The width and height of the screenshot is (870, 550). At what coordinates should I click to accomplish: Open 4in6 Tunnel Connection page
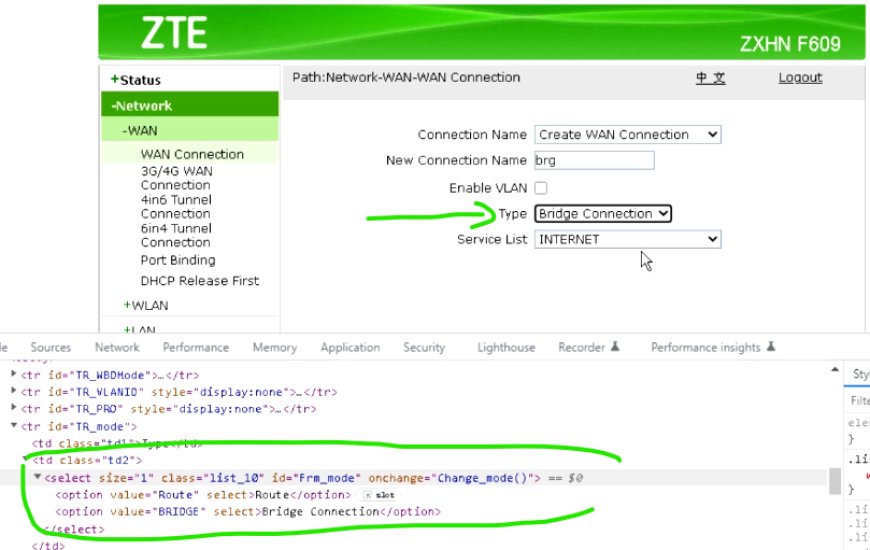[x=176, y=206]
